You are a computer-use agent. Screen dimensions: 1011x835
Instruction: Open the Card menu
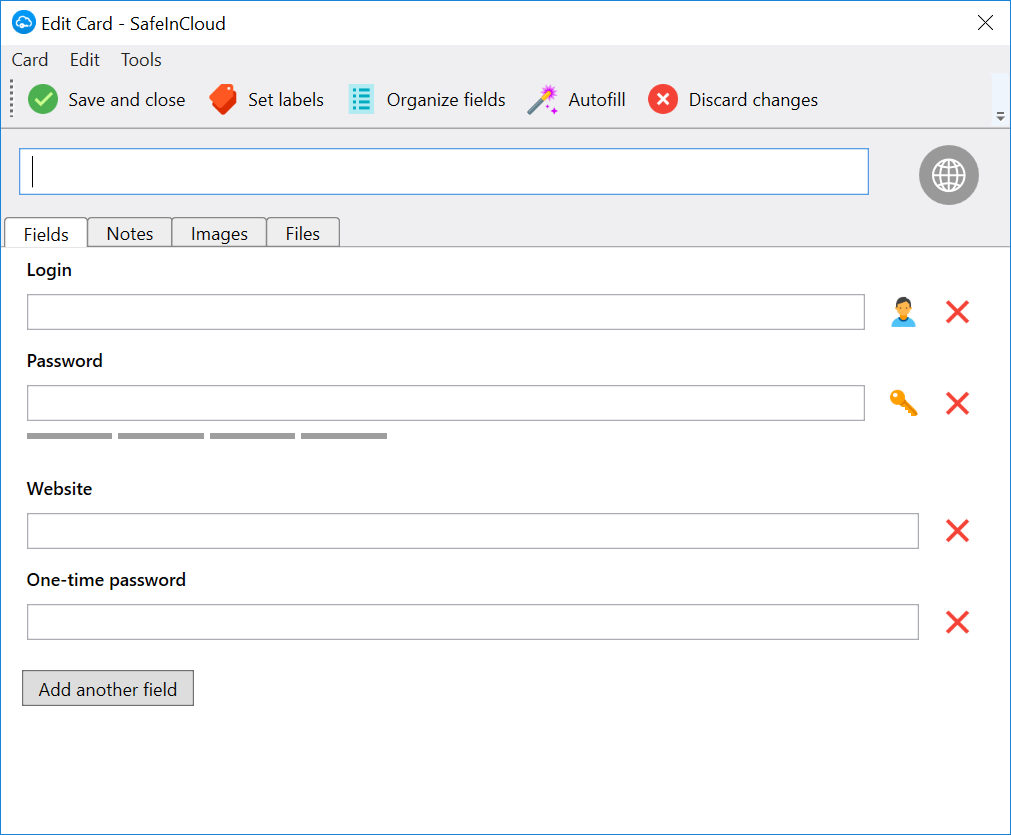(30, 60)
